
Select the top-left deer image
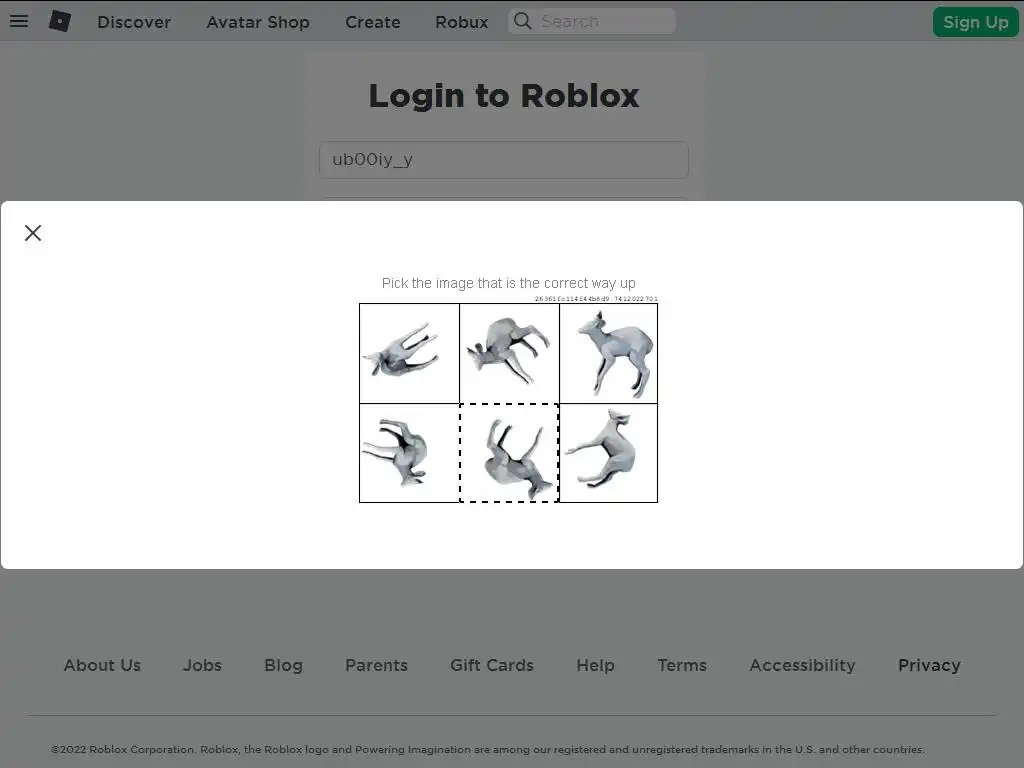click(x=409, y=353)
